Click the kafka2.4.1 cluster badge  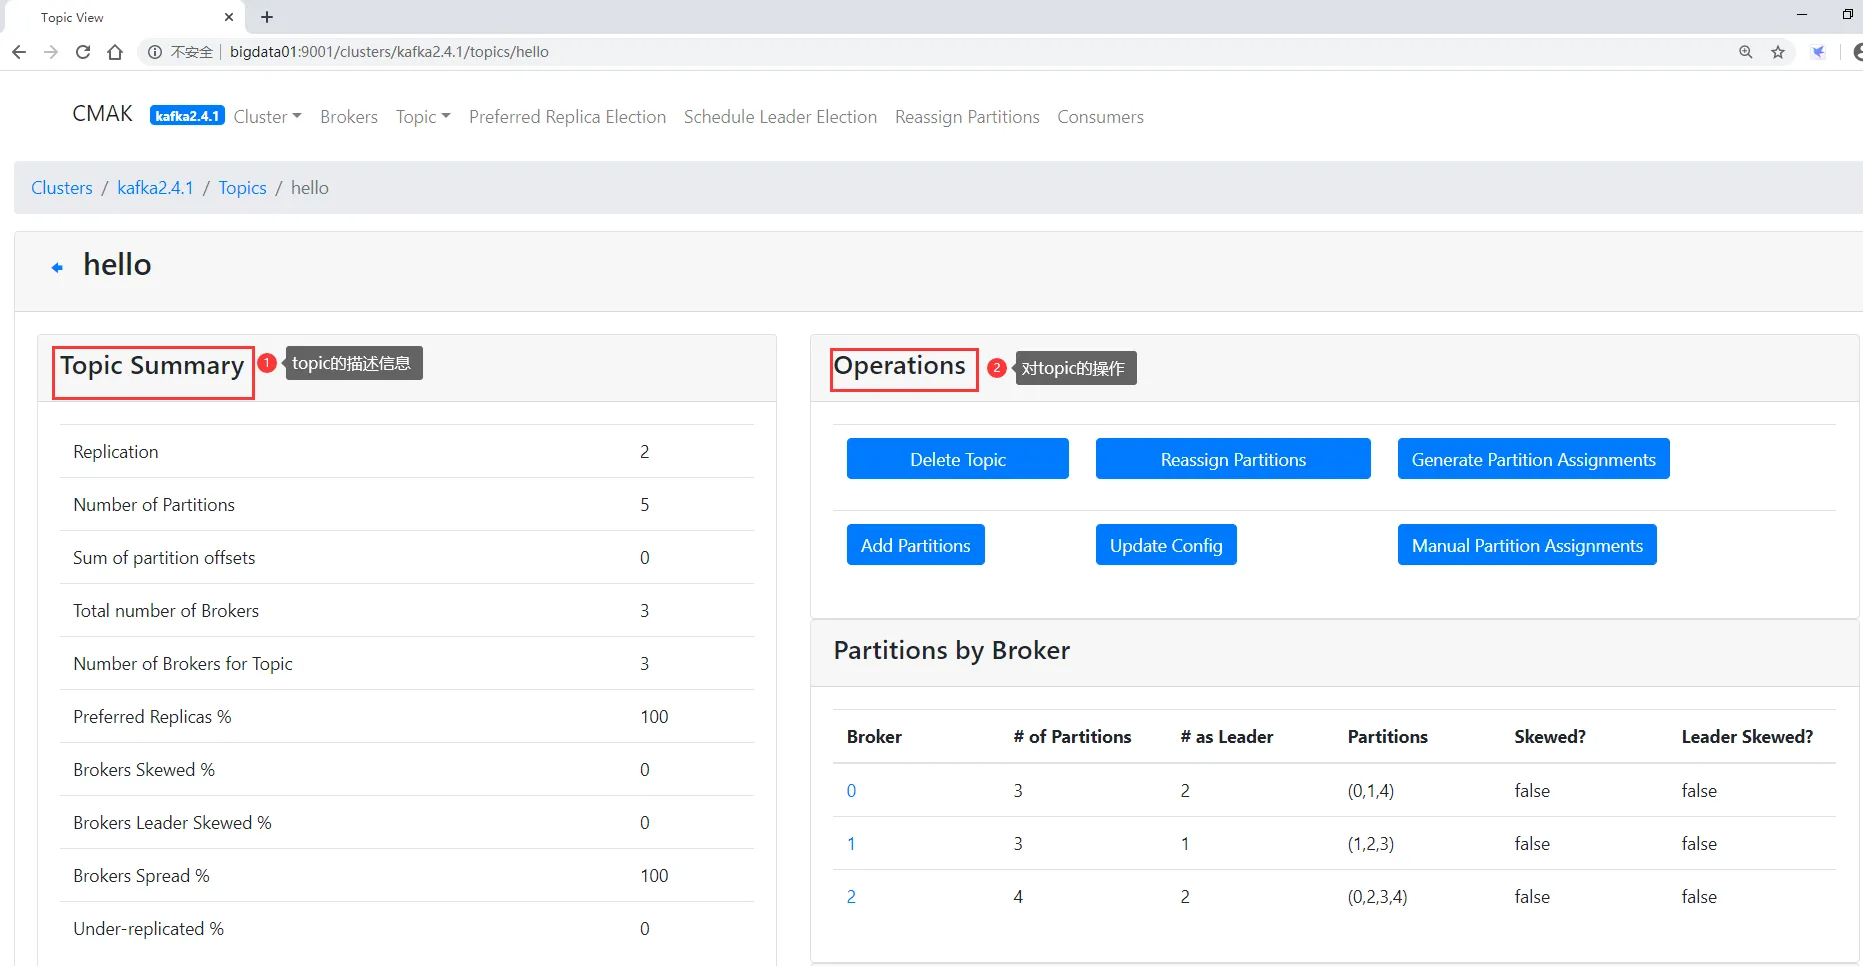pyautogui.click(x=187, y=116)
